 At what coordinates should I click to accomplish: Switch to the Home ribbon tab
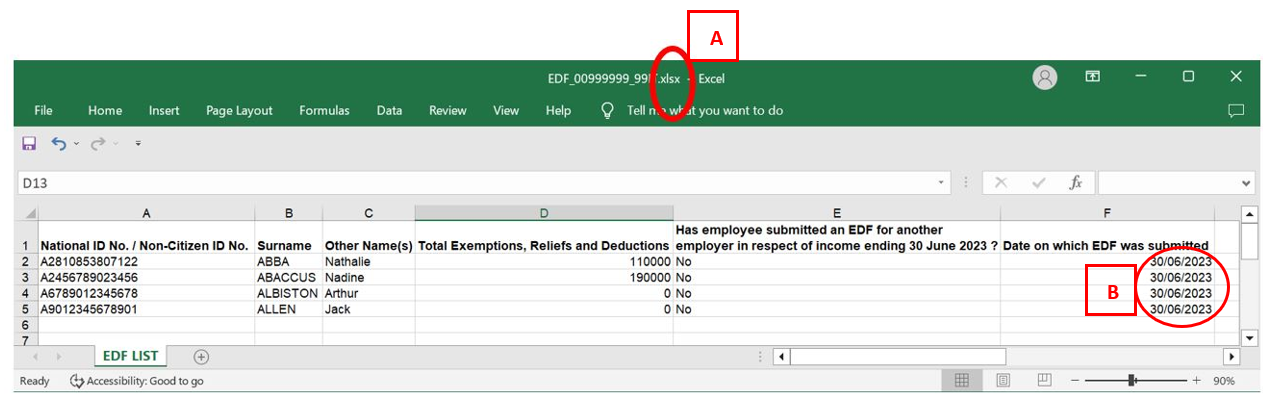click(105, 111)
